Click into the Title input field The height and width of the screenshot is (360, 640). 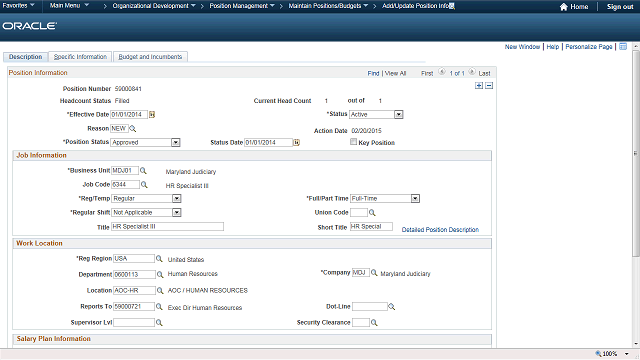pos(167,227)
